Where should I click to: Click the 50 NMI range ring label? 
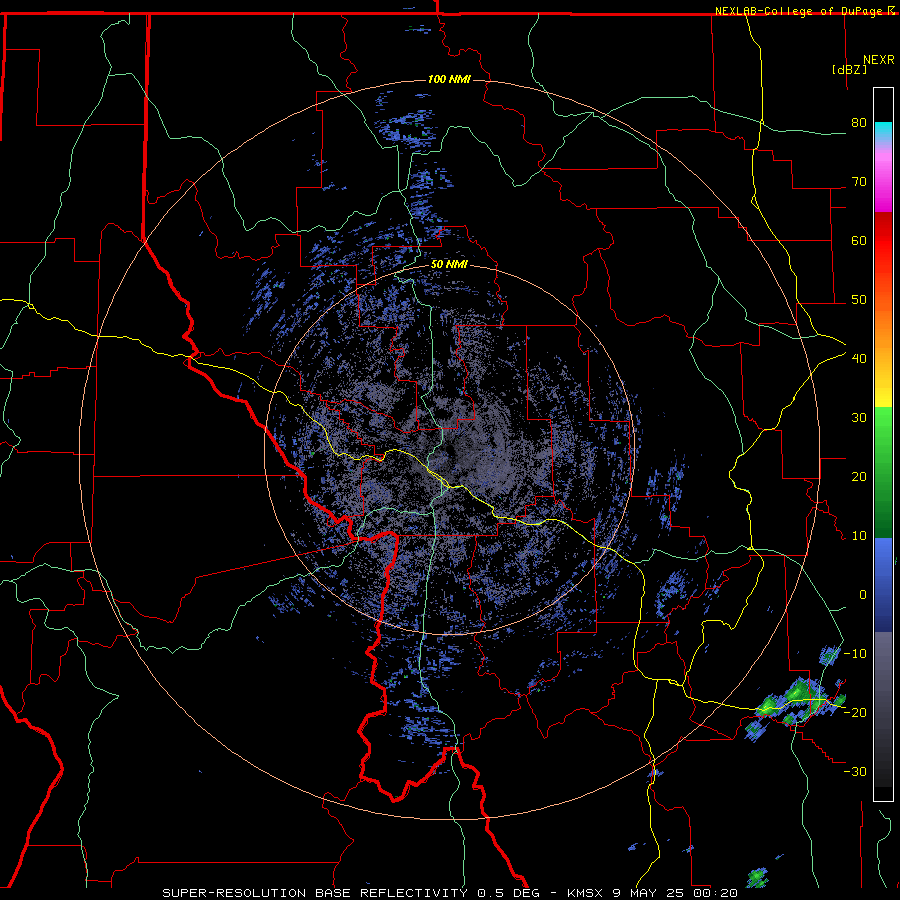click(x=449, y=265)
